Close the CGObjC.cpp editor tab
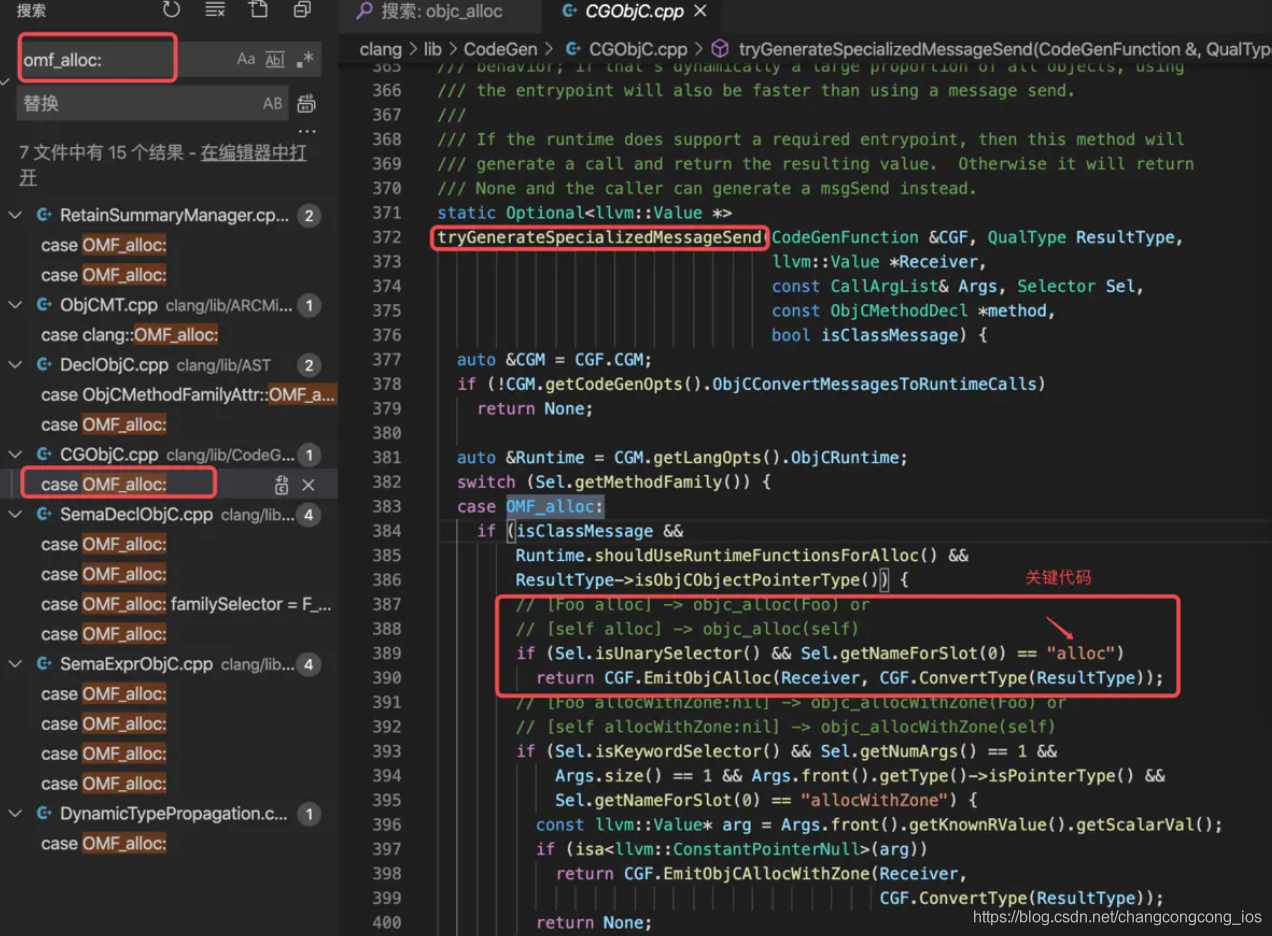1272x936 pixels. point(700,11)
